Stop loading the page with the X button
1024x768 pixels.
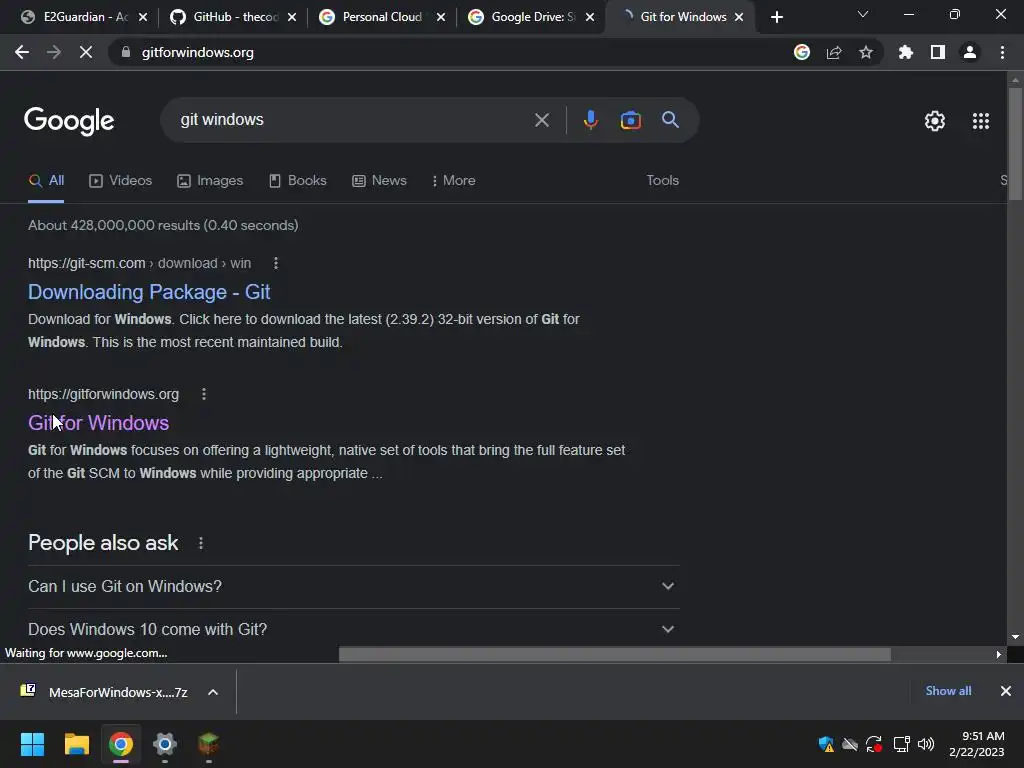86,52
